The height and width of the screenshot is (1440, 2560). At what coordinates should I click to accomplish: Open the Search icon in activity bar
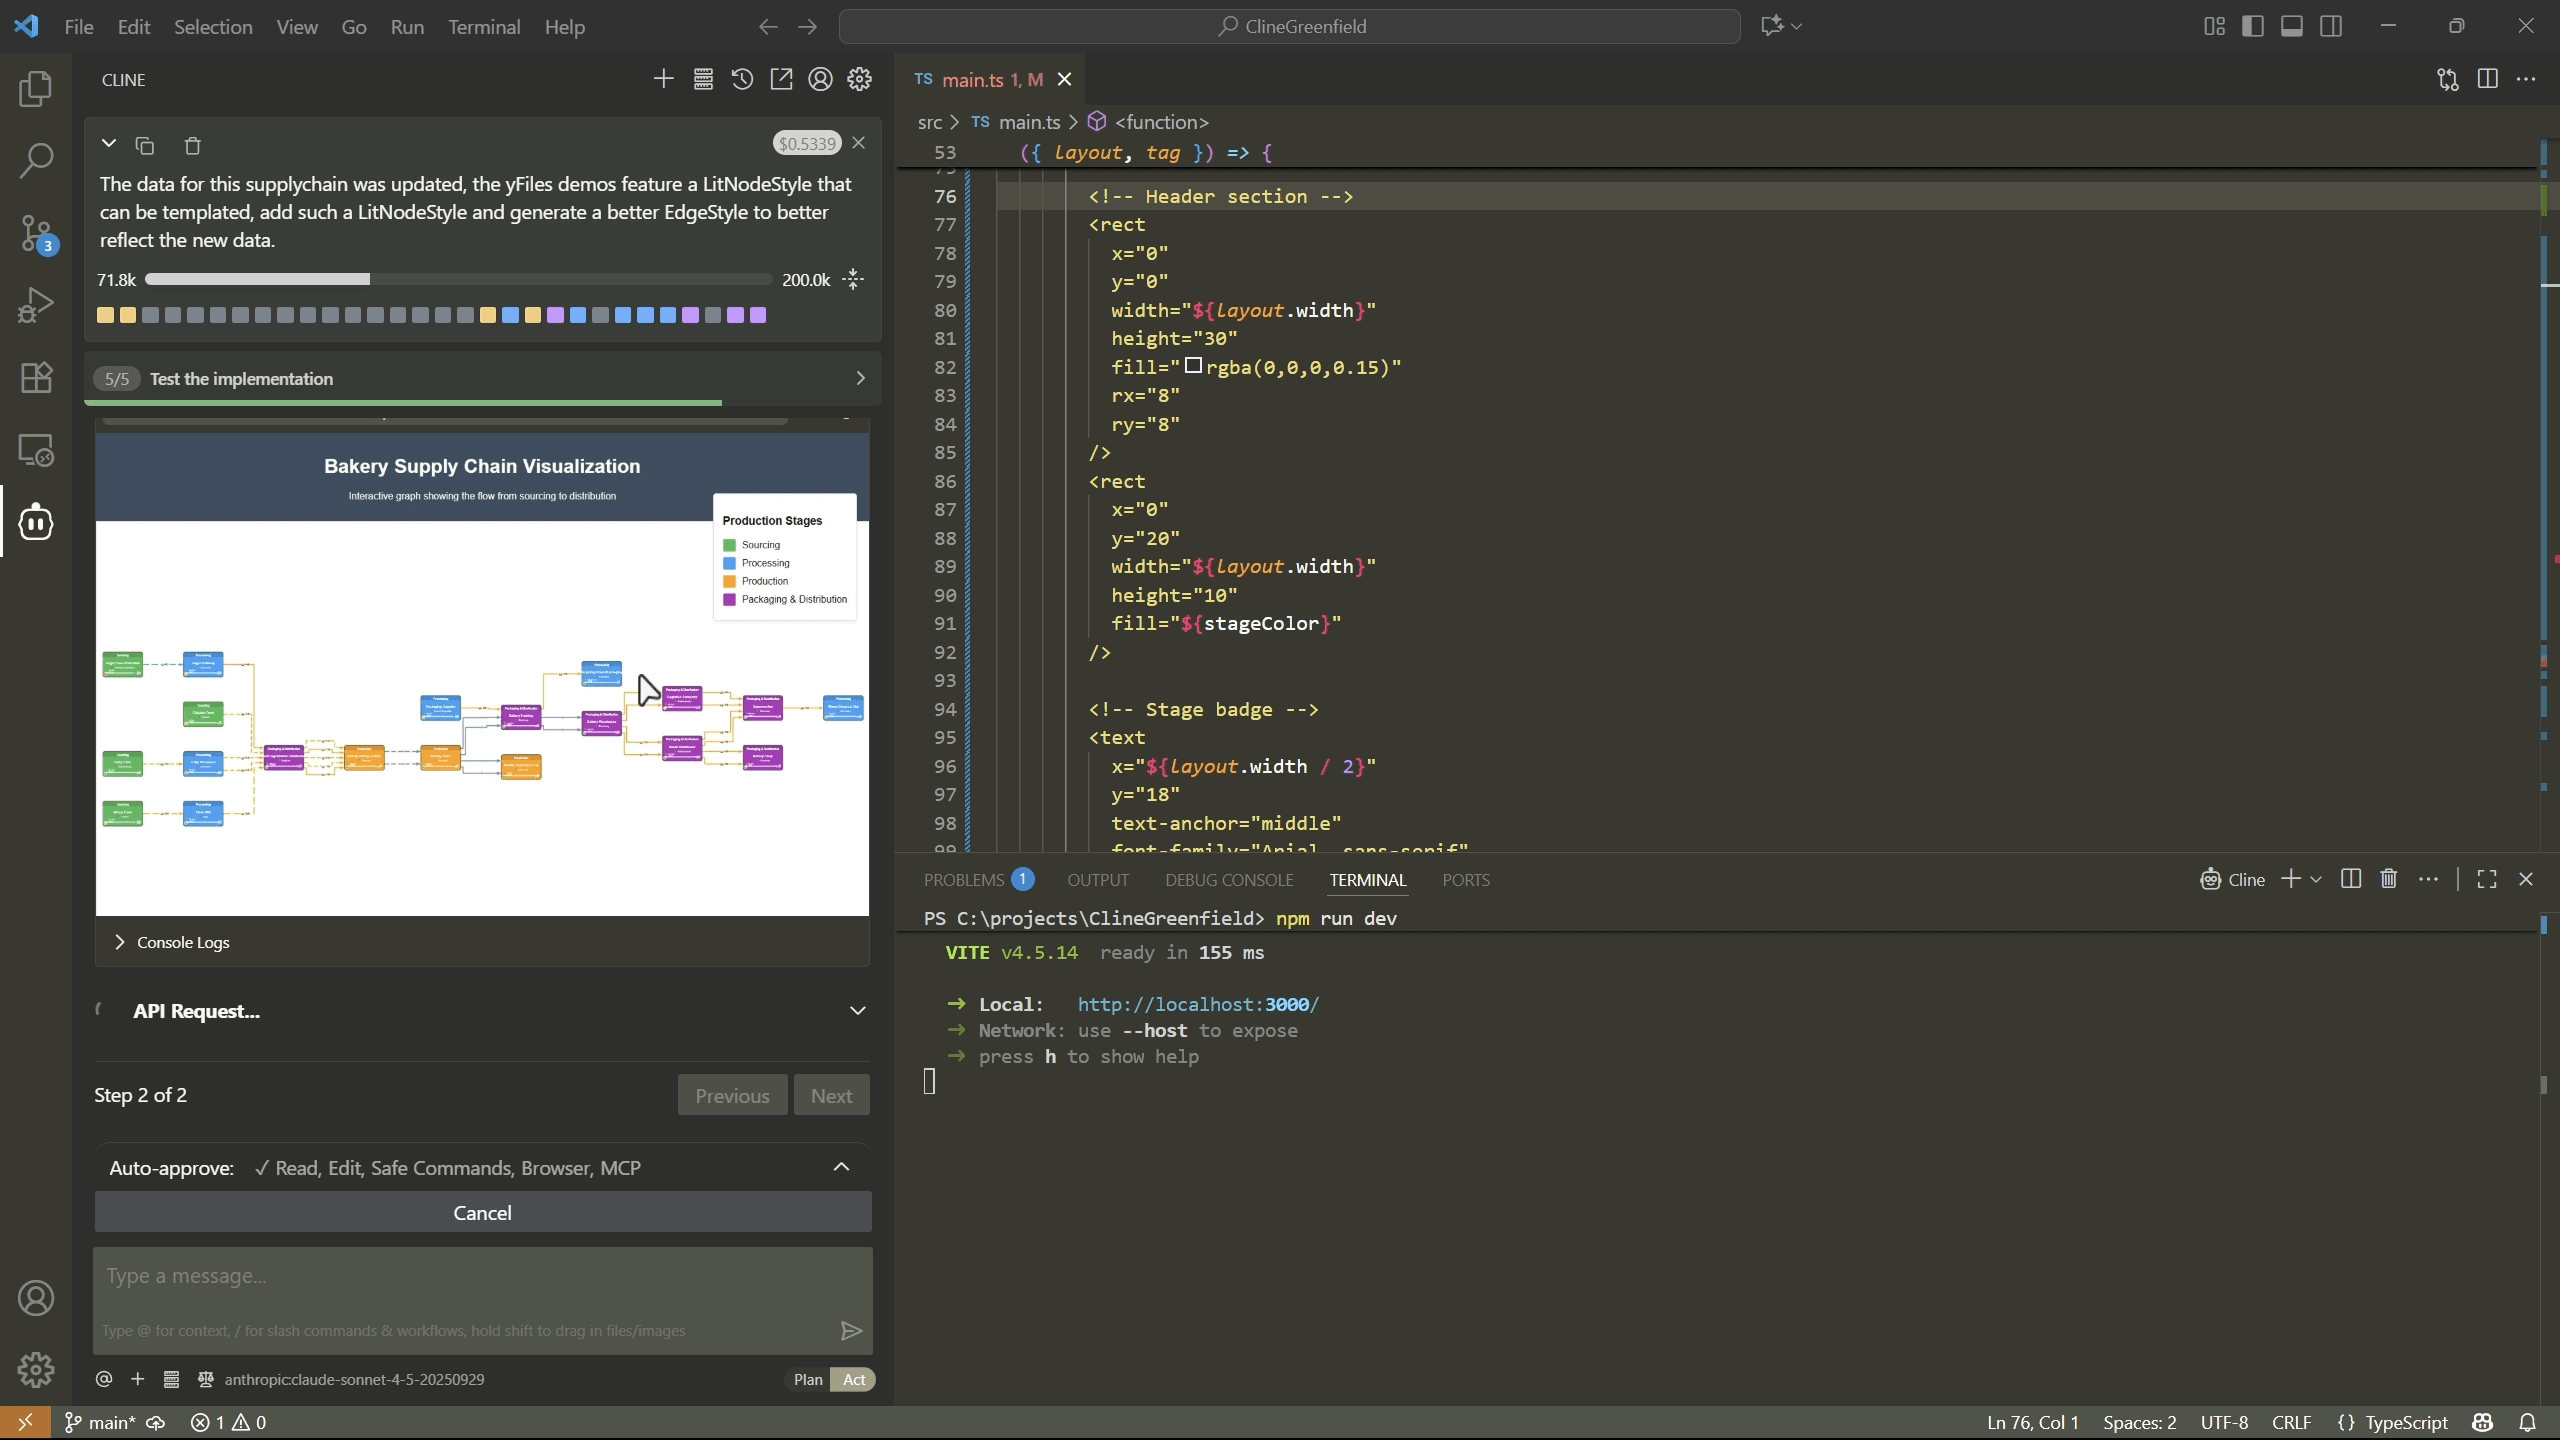click(x=36, y=160)
